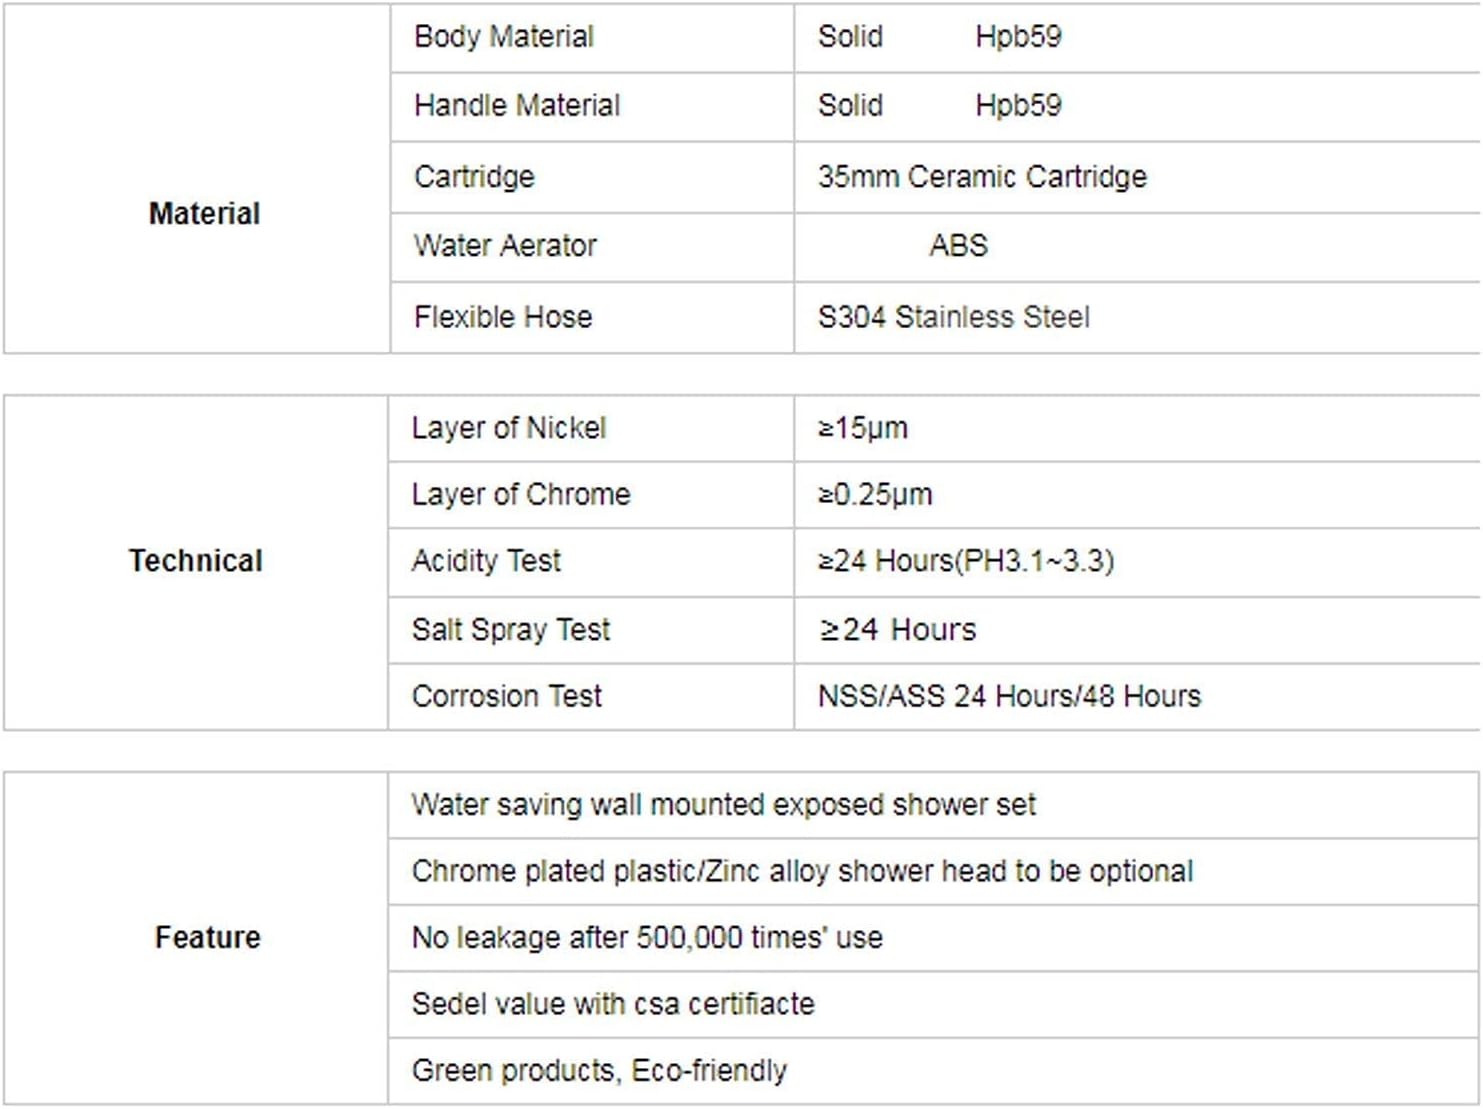The image size is (1483, 1109).
Task: Select the Body Material label cell
Action: coord(592,37)
